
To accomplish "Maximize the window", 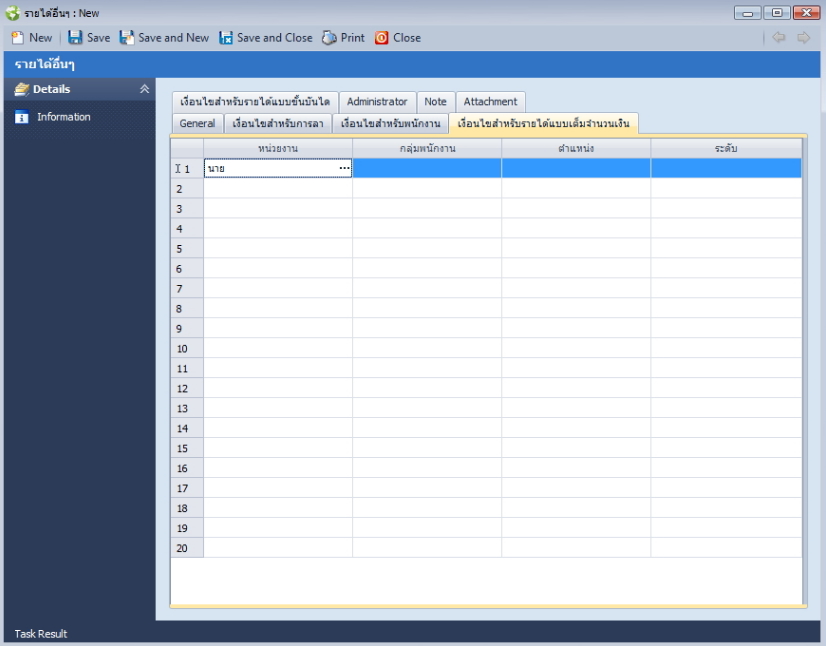I will [777, 13].
